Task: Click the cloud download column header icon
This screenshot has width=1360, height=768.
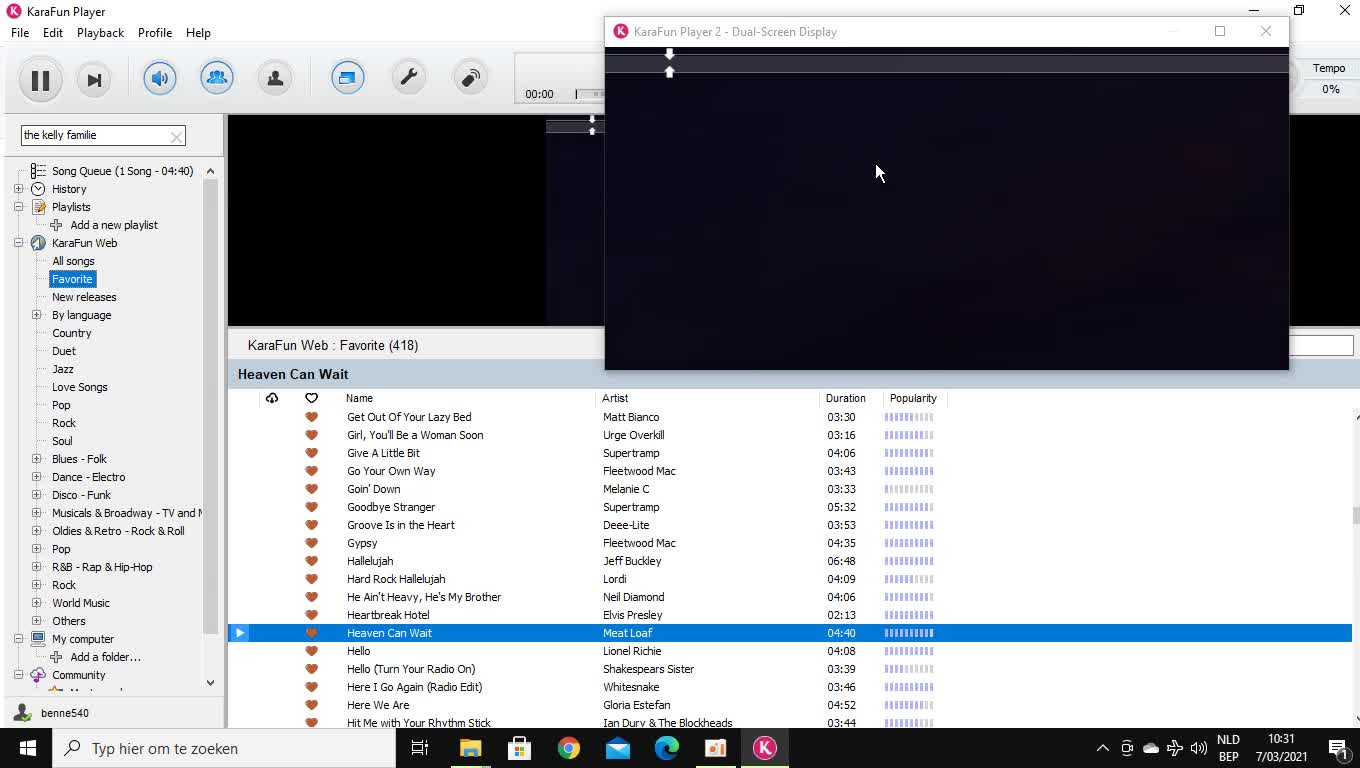Action: (x=271, y=398)
